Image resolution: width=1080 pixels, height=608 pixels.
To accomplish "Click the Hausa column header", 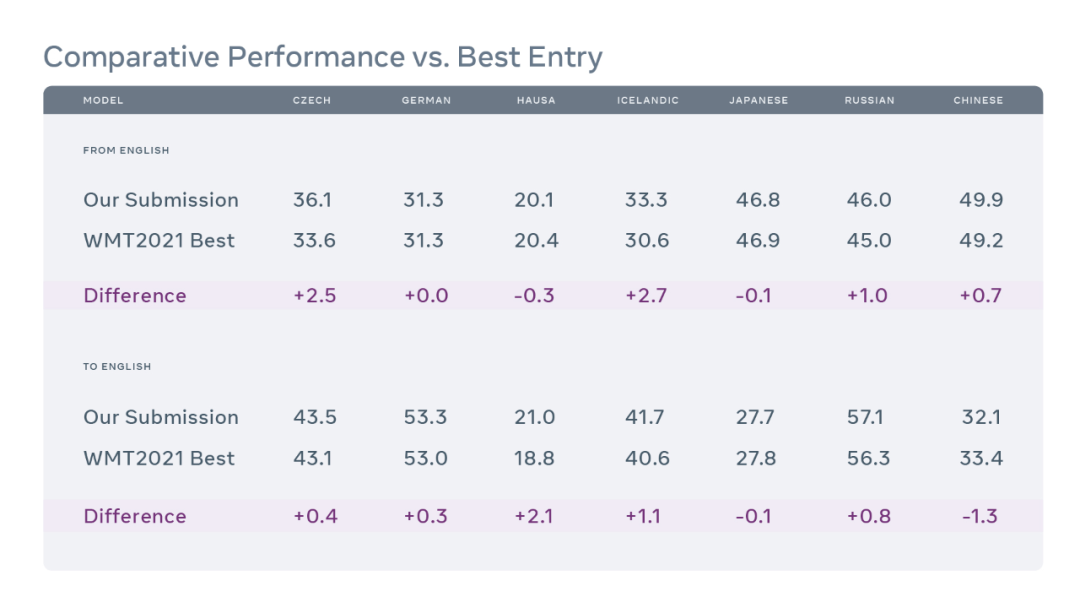I will (x=536, y=101).
